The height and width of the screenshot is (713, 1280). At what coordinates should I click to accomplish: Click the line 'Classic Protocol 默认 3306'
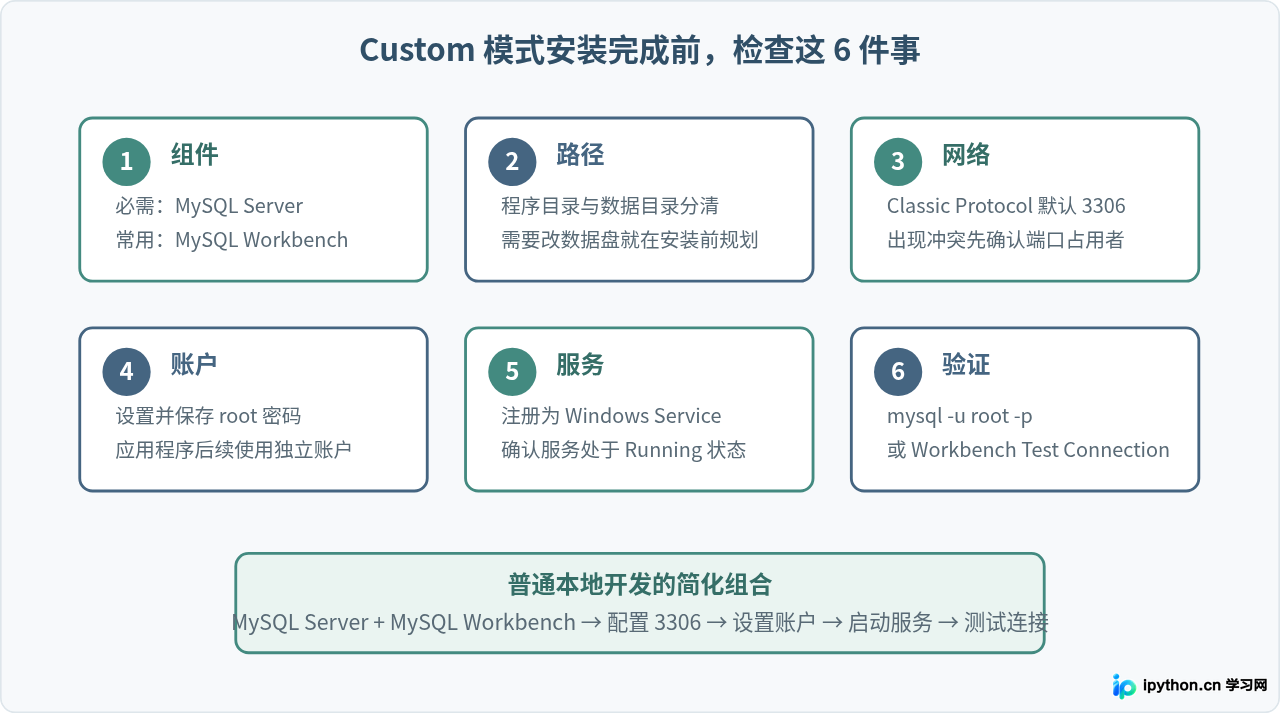(x=1006, y=206)
